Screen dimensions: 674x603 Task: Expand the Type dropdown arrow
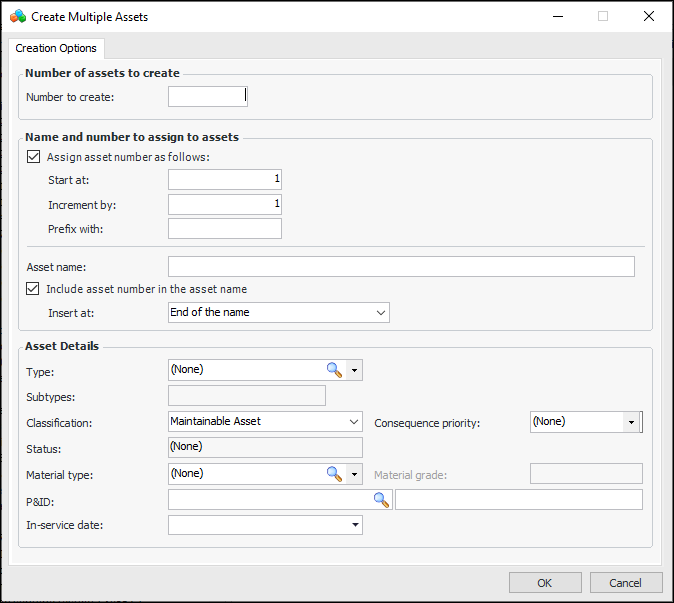pyautogui.click(x=354, y=370)
